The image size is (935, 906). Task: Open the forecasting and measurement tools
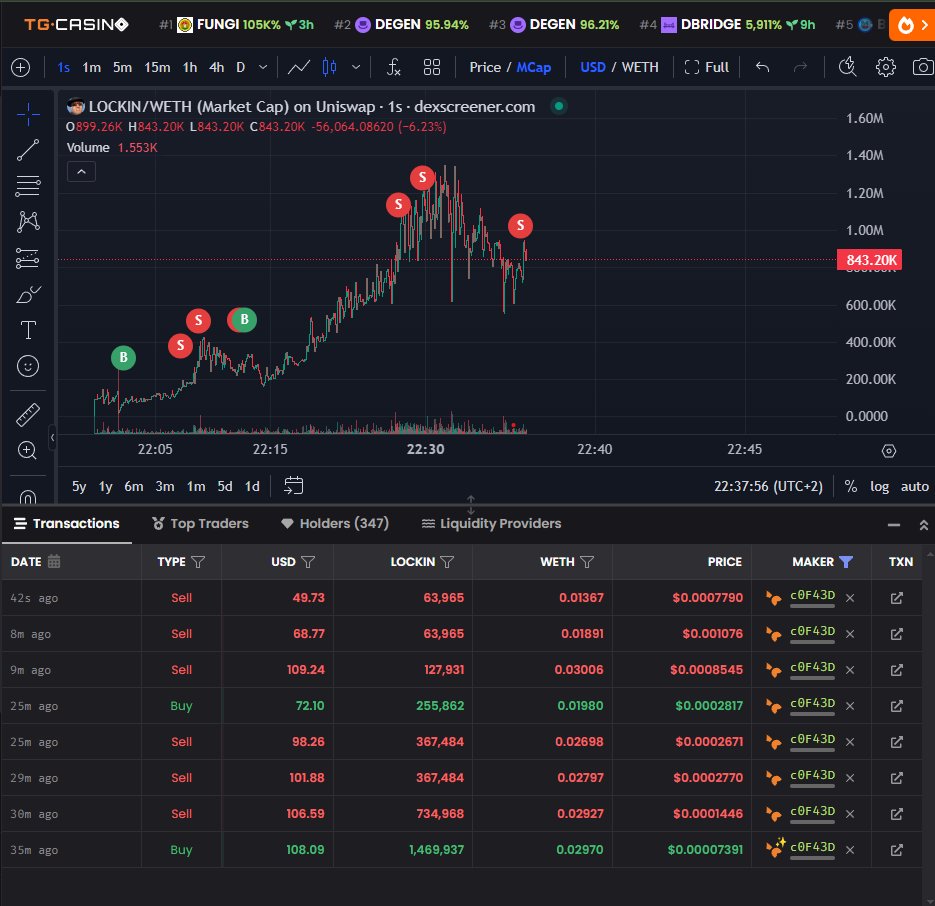27,258
